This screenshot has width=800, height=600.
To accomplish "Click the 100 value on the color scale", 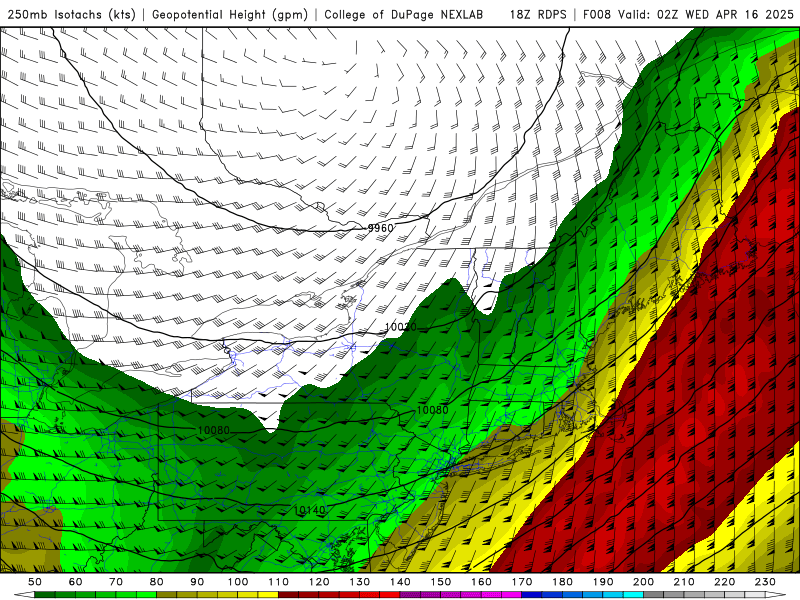I will click(x=238, y=582).
